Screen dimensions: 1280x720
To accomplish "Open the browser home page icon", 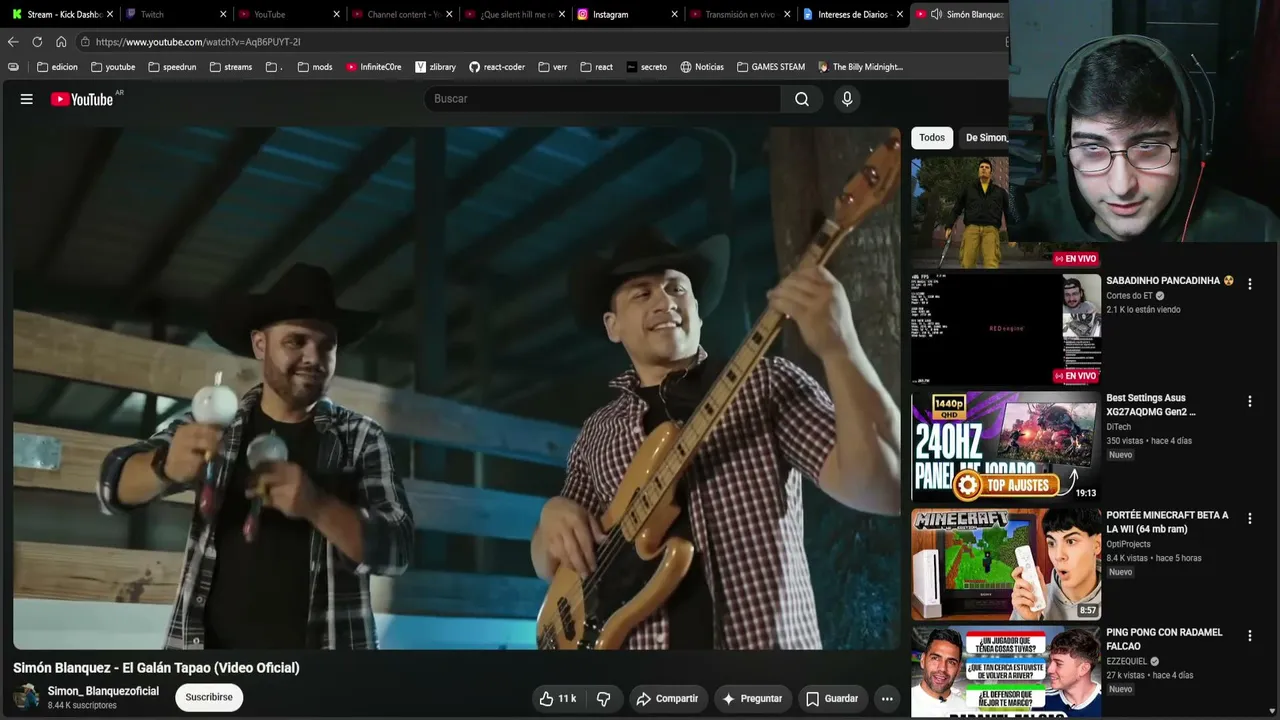I will click(61, 42).
